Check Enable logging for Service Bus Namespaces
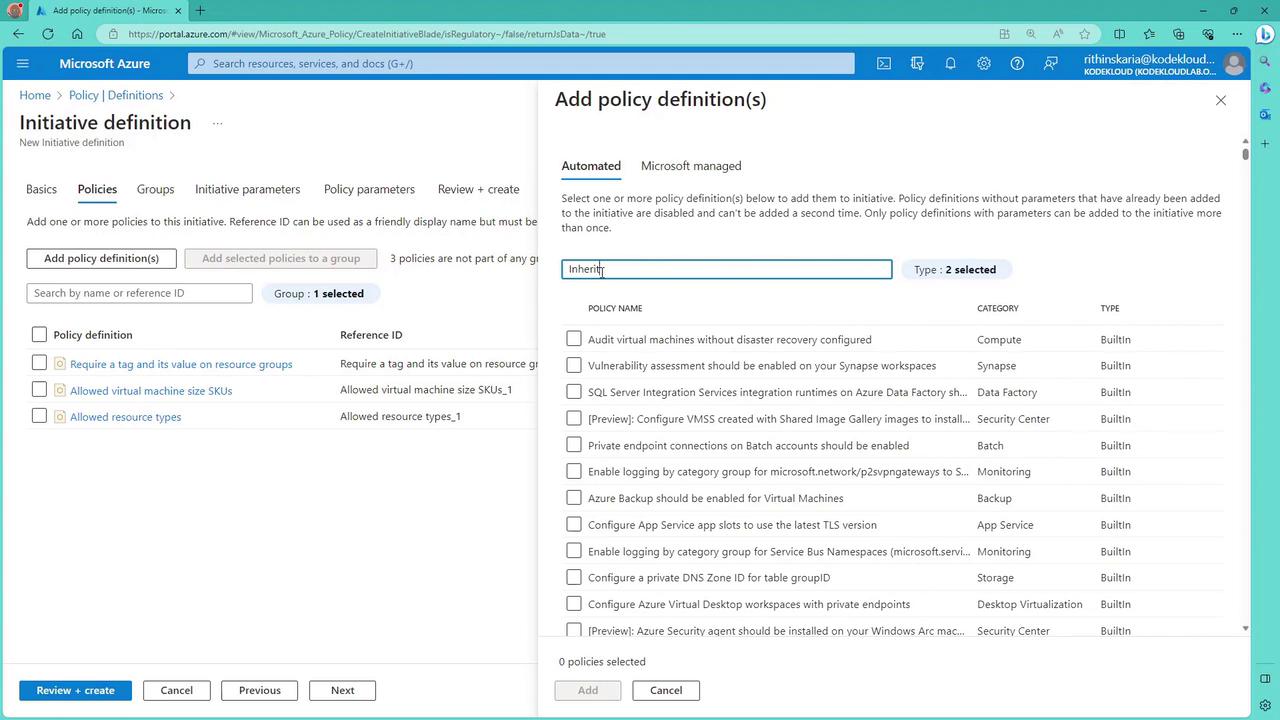The width and height of the screenshot is (1280, 720). (574, 551)
